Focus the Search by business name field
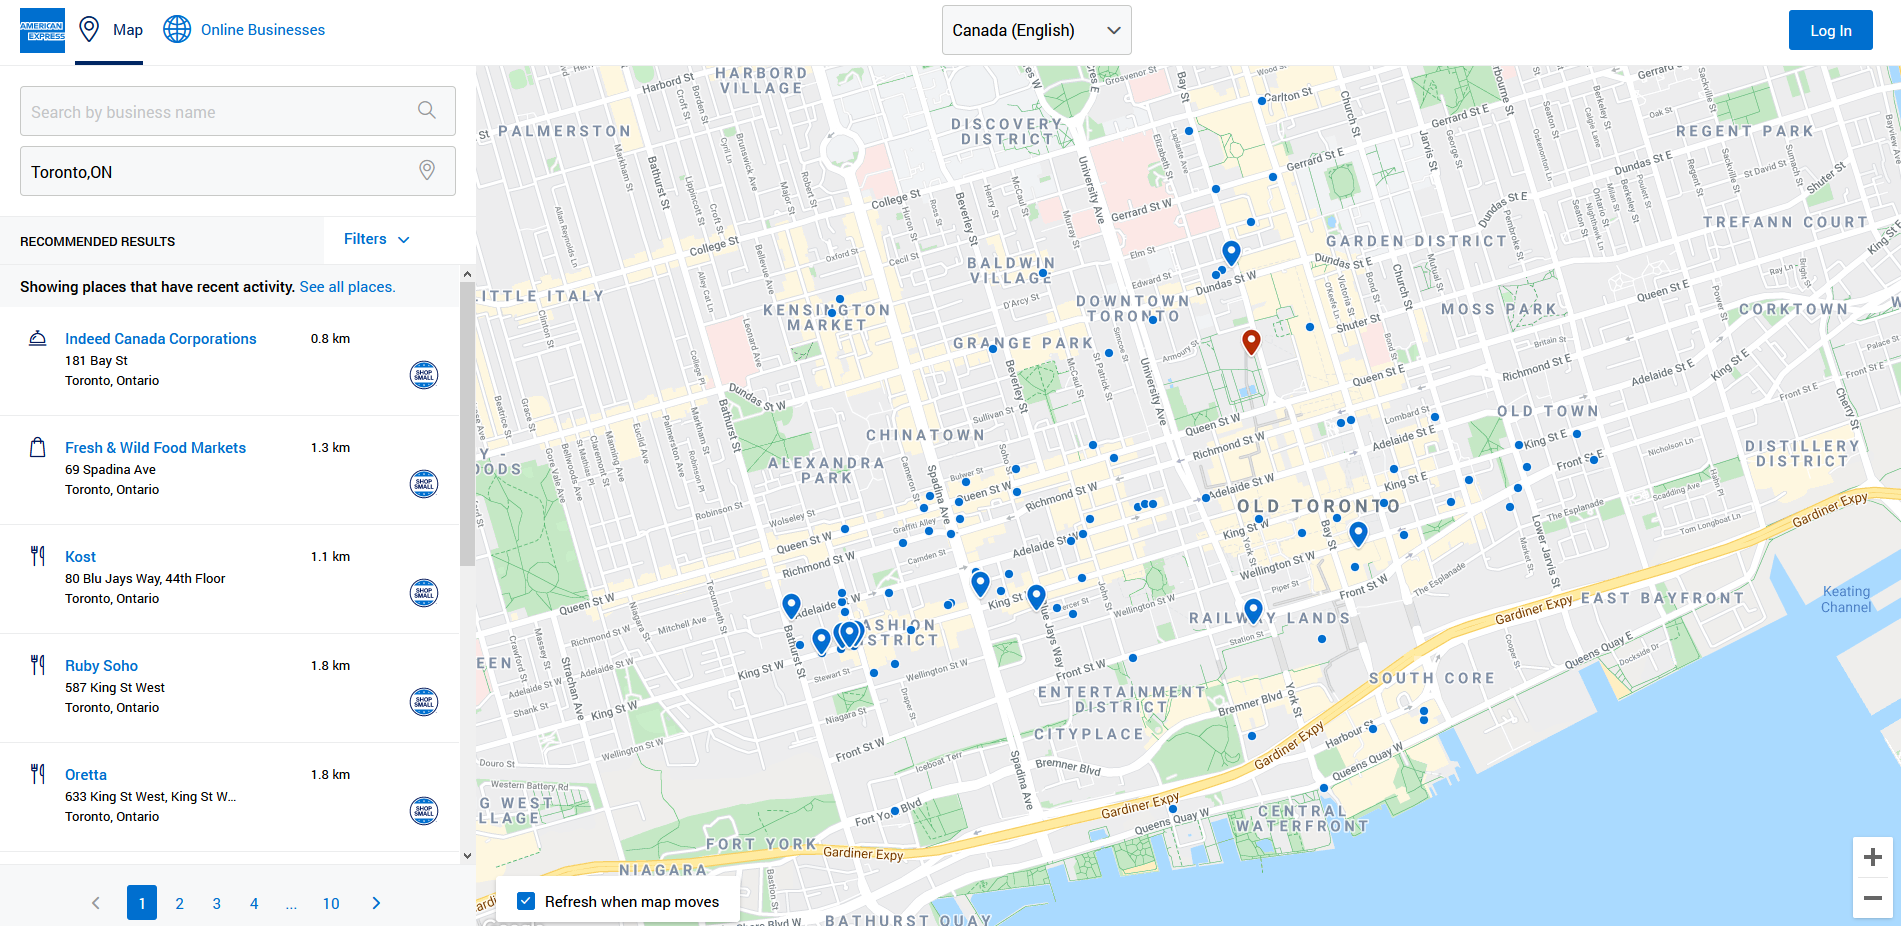Image resolution: width=1901 pixels, height=926 pixels. (x=238, y=111)
